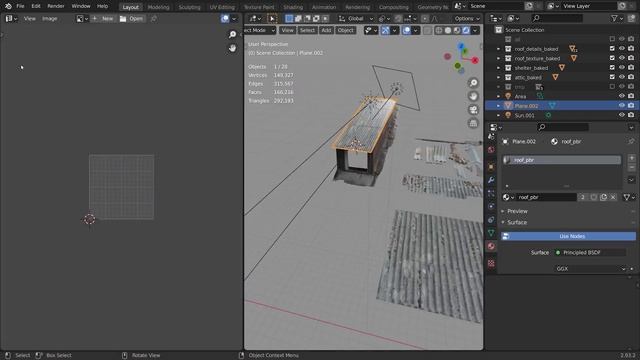
Task: Expand the Area light tree row
Action: pos(498,96)
